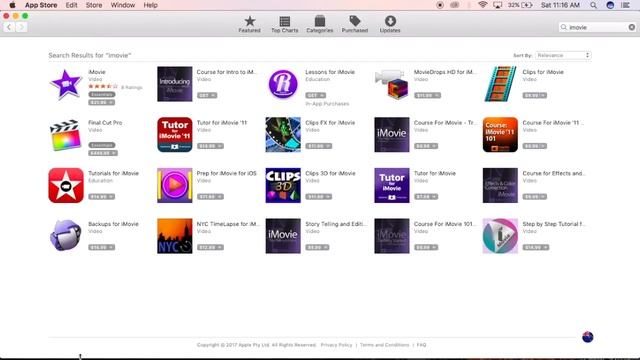Open the NYC TimeLapse for iMovie icon
This screenshot has height=360, width=640.
point(175,236)
